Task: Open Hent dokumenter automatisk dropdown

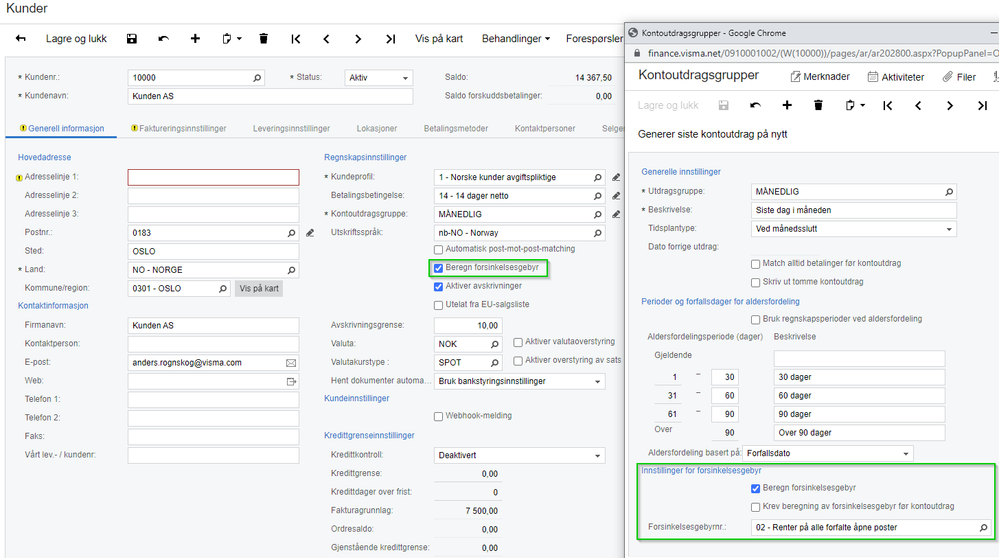Action: [519, 382]
